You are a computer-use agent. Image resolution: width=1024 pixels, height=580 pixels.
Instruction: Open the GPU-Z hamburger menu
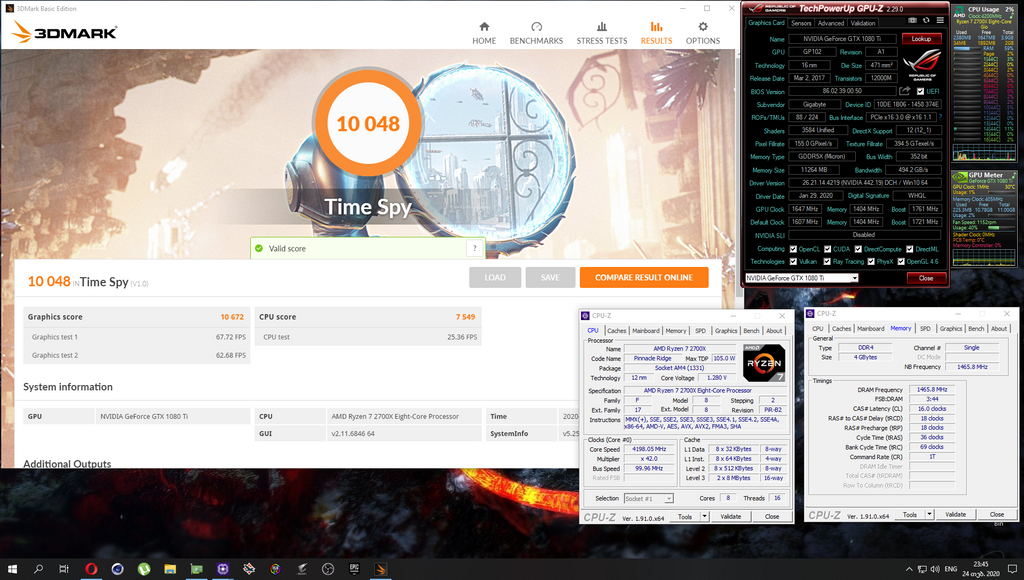pyautogui.click(x=940, y=20)
